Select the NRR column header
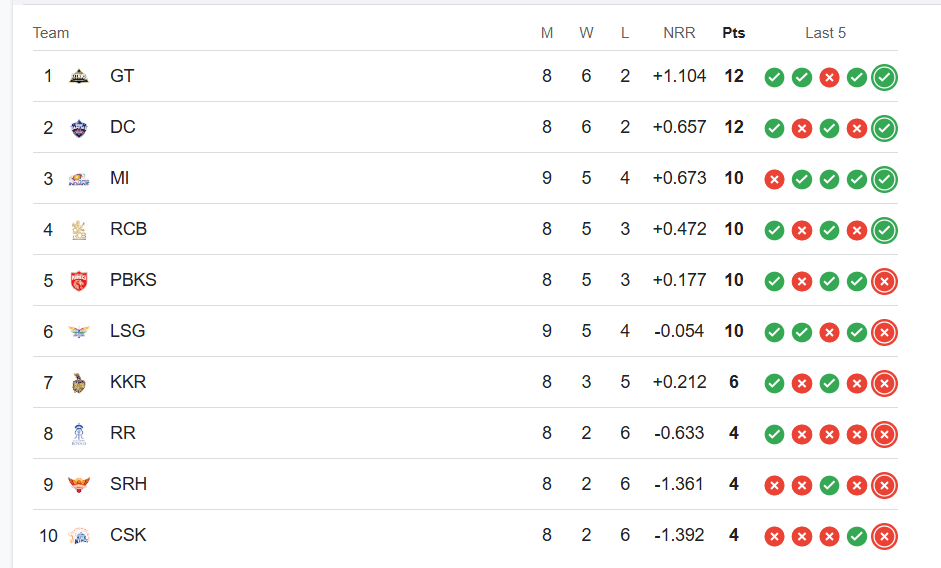Screen dimensions: 941x568 679,33
